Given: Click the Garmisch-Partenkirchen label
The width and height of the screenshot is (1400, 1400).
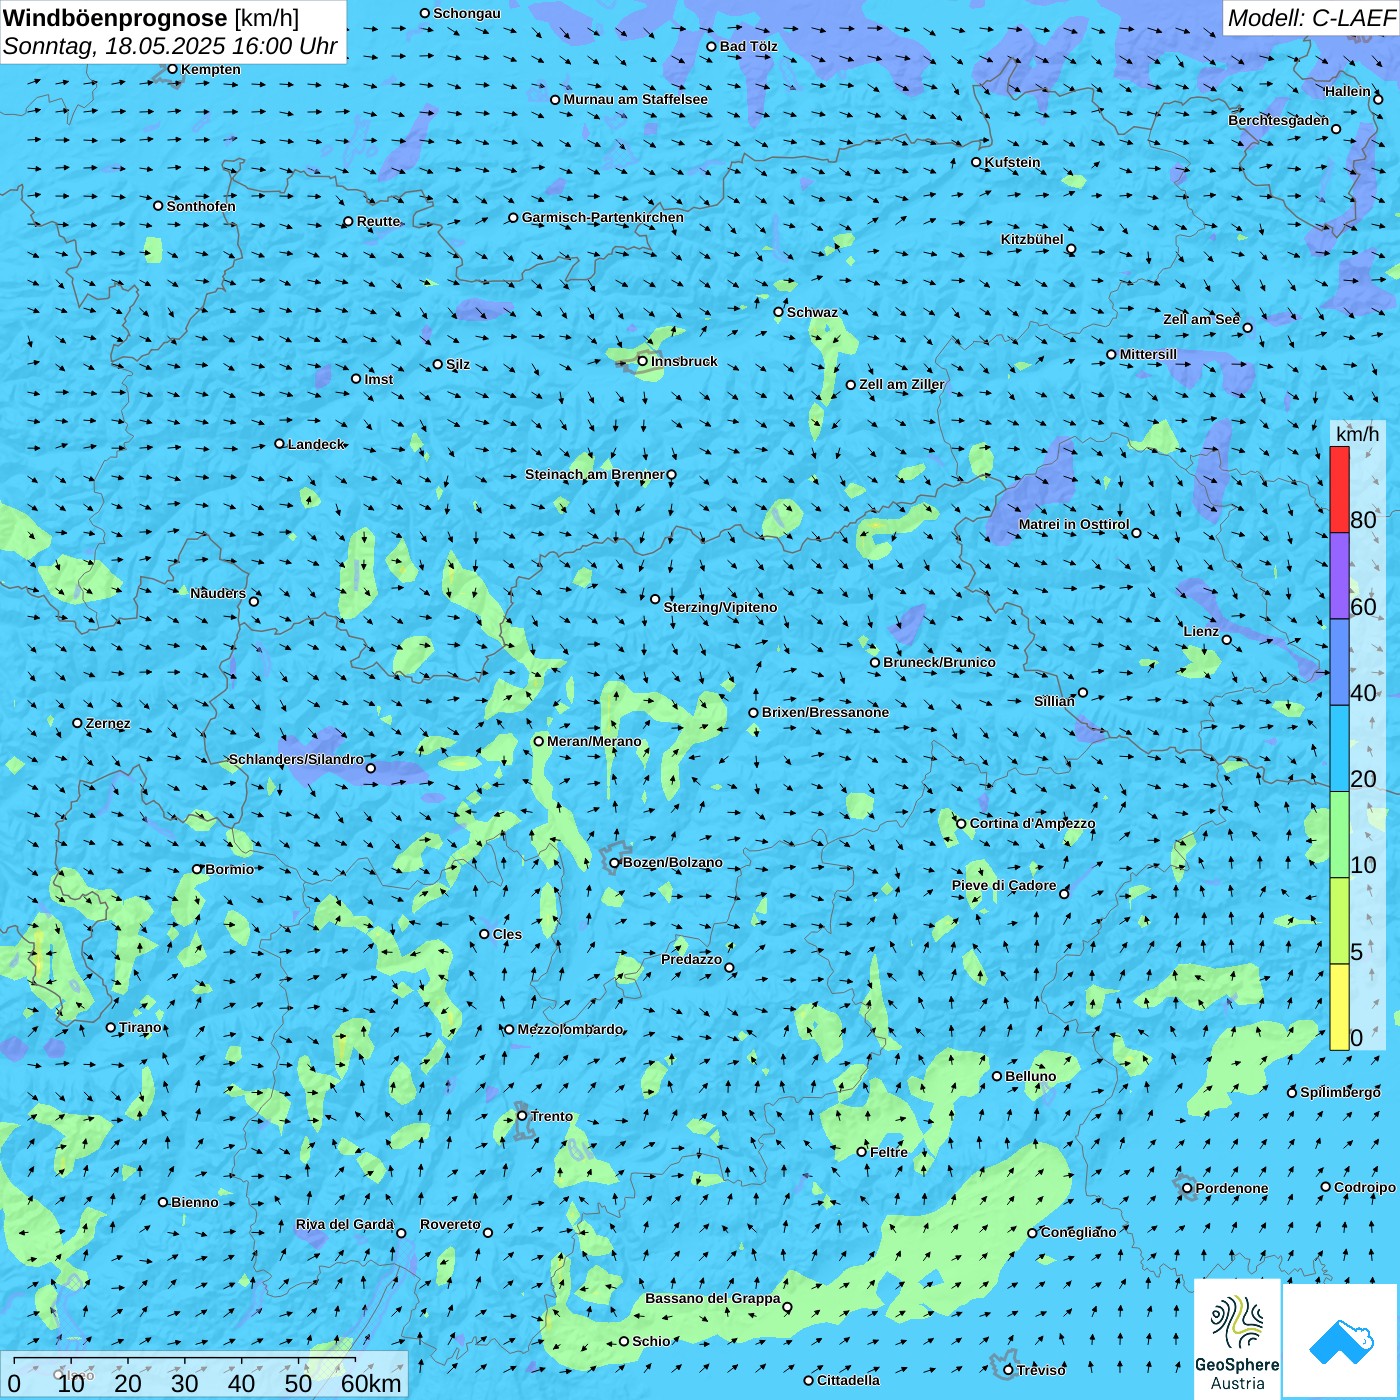Looking at the screenshot, I should 603,217.
